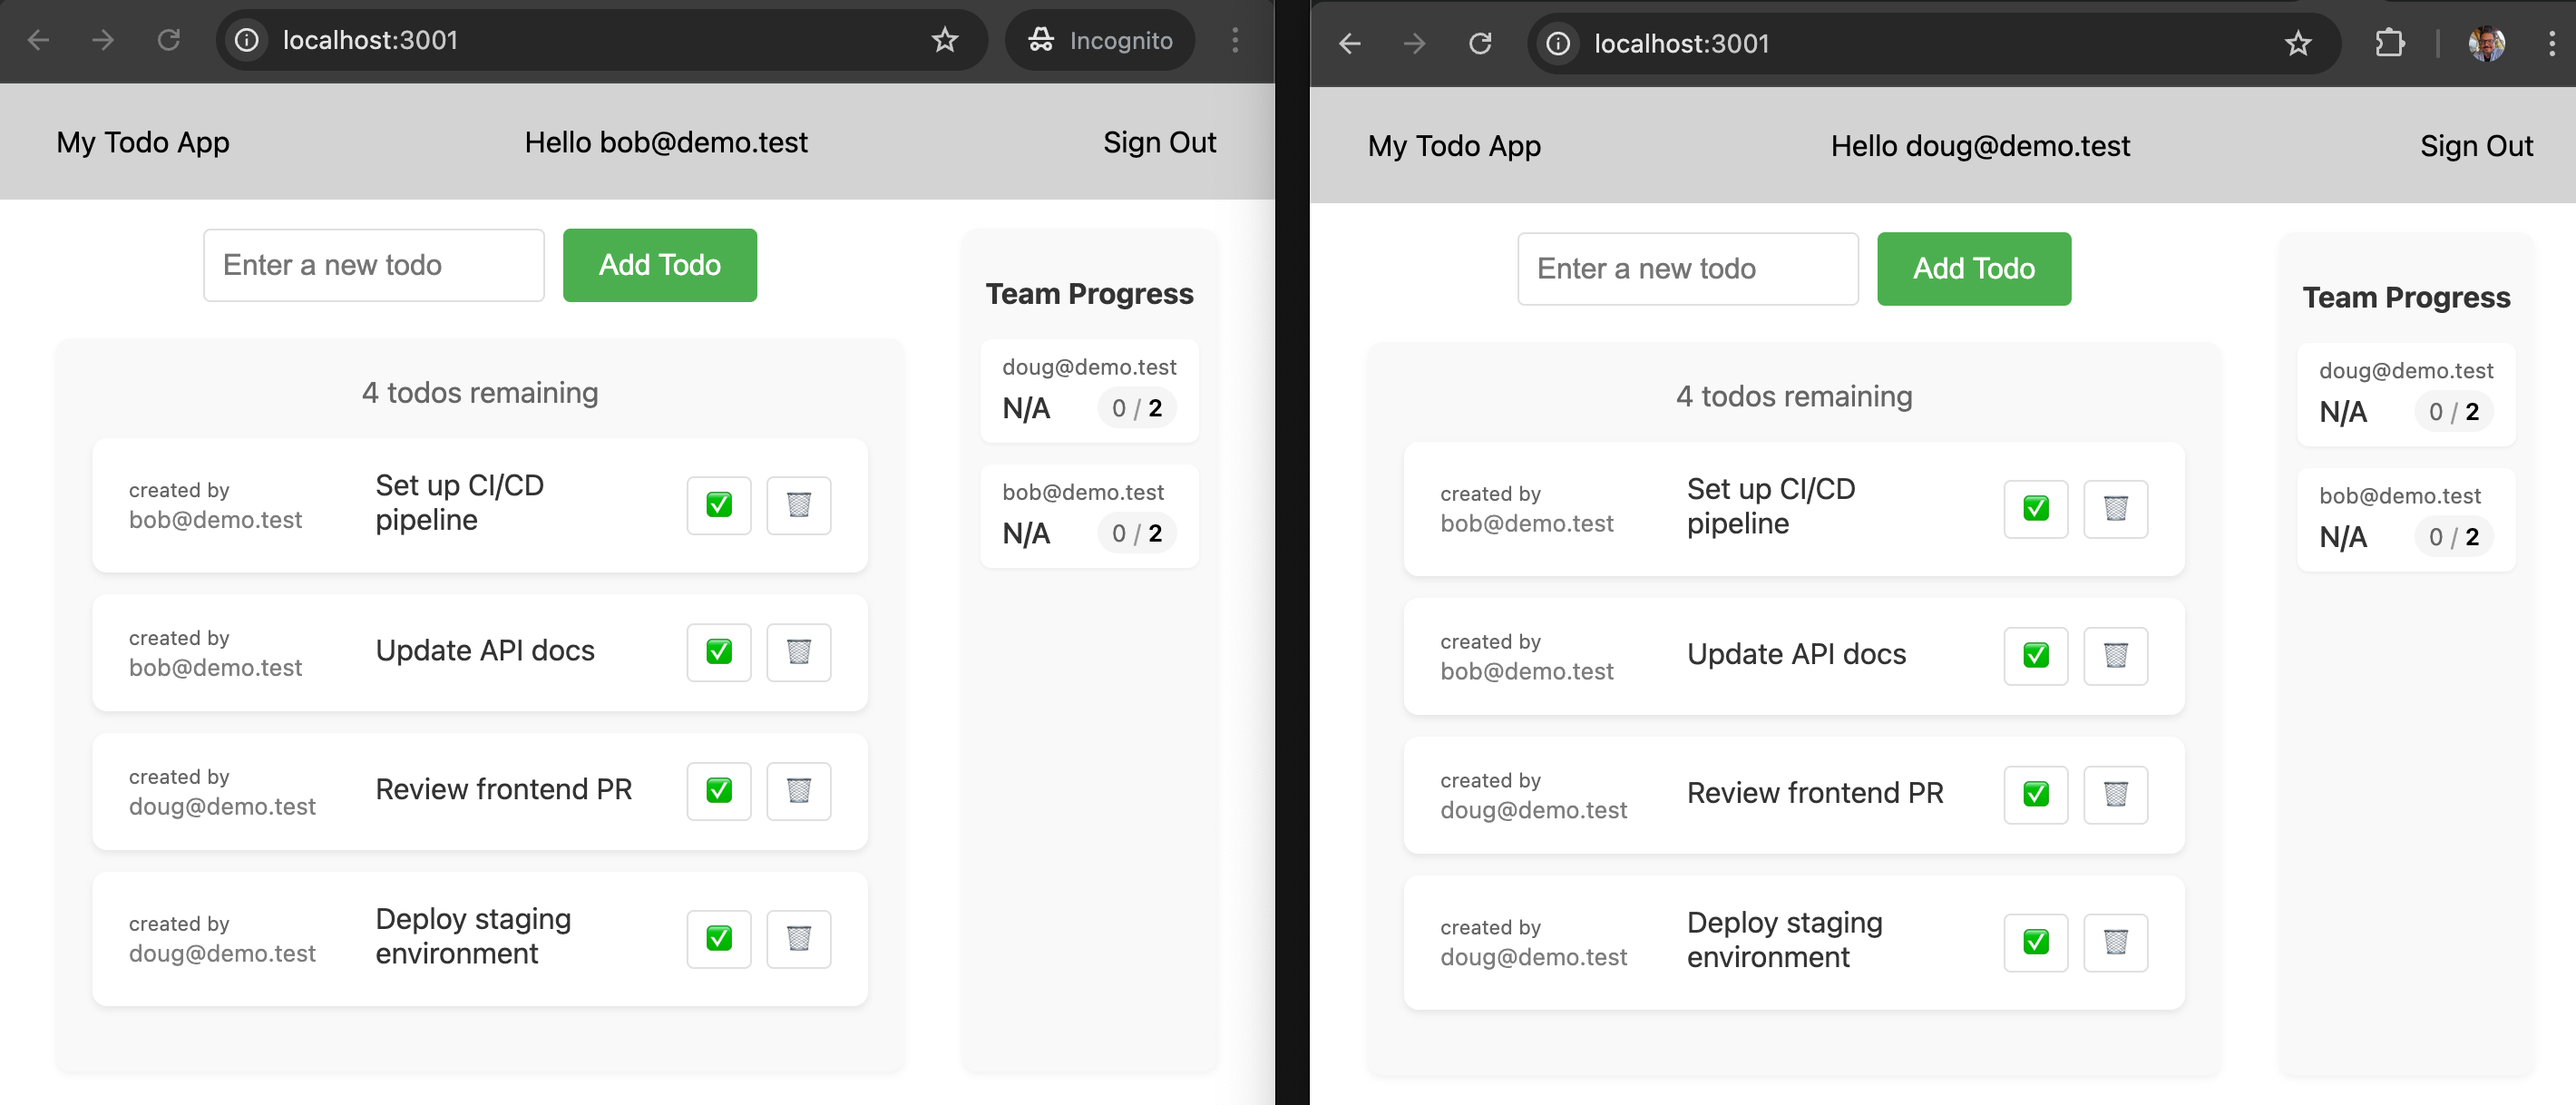Screen dimensions: 2576x1105
Task: Click the bookmark star in bob's browser window
Action: 943,40
